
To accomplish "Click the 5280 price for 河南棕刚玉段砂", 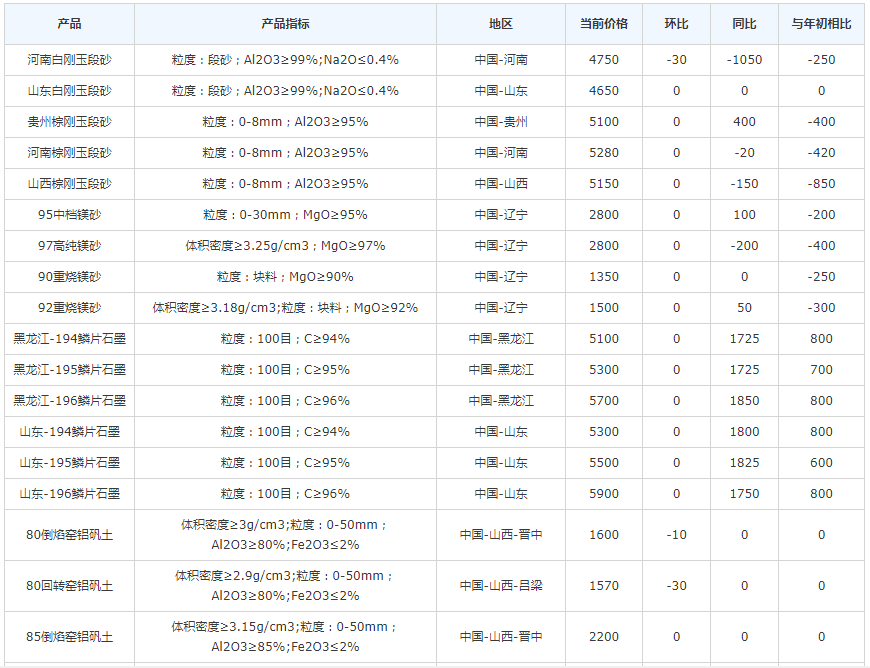I will 604,153.
